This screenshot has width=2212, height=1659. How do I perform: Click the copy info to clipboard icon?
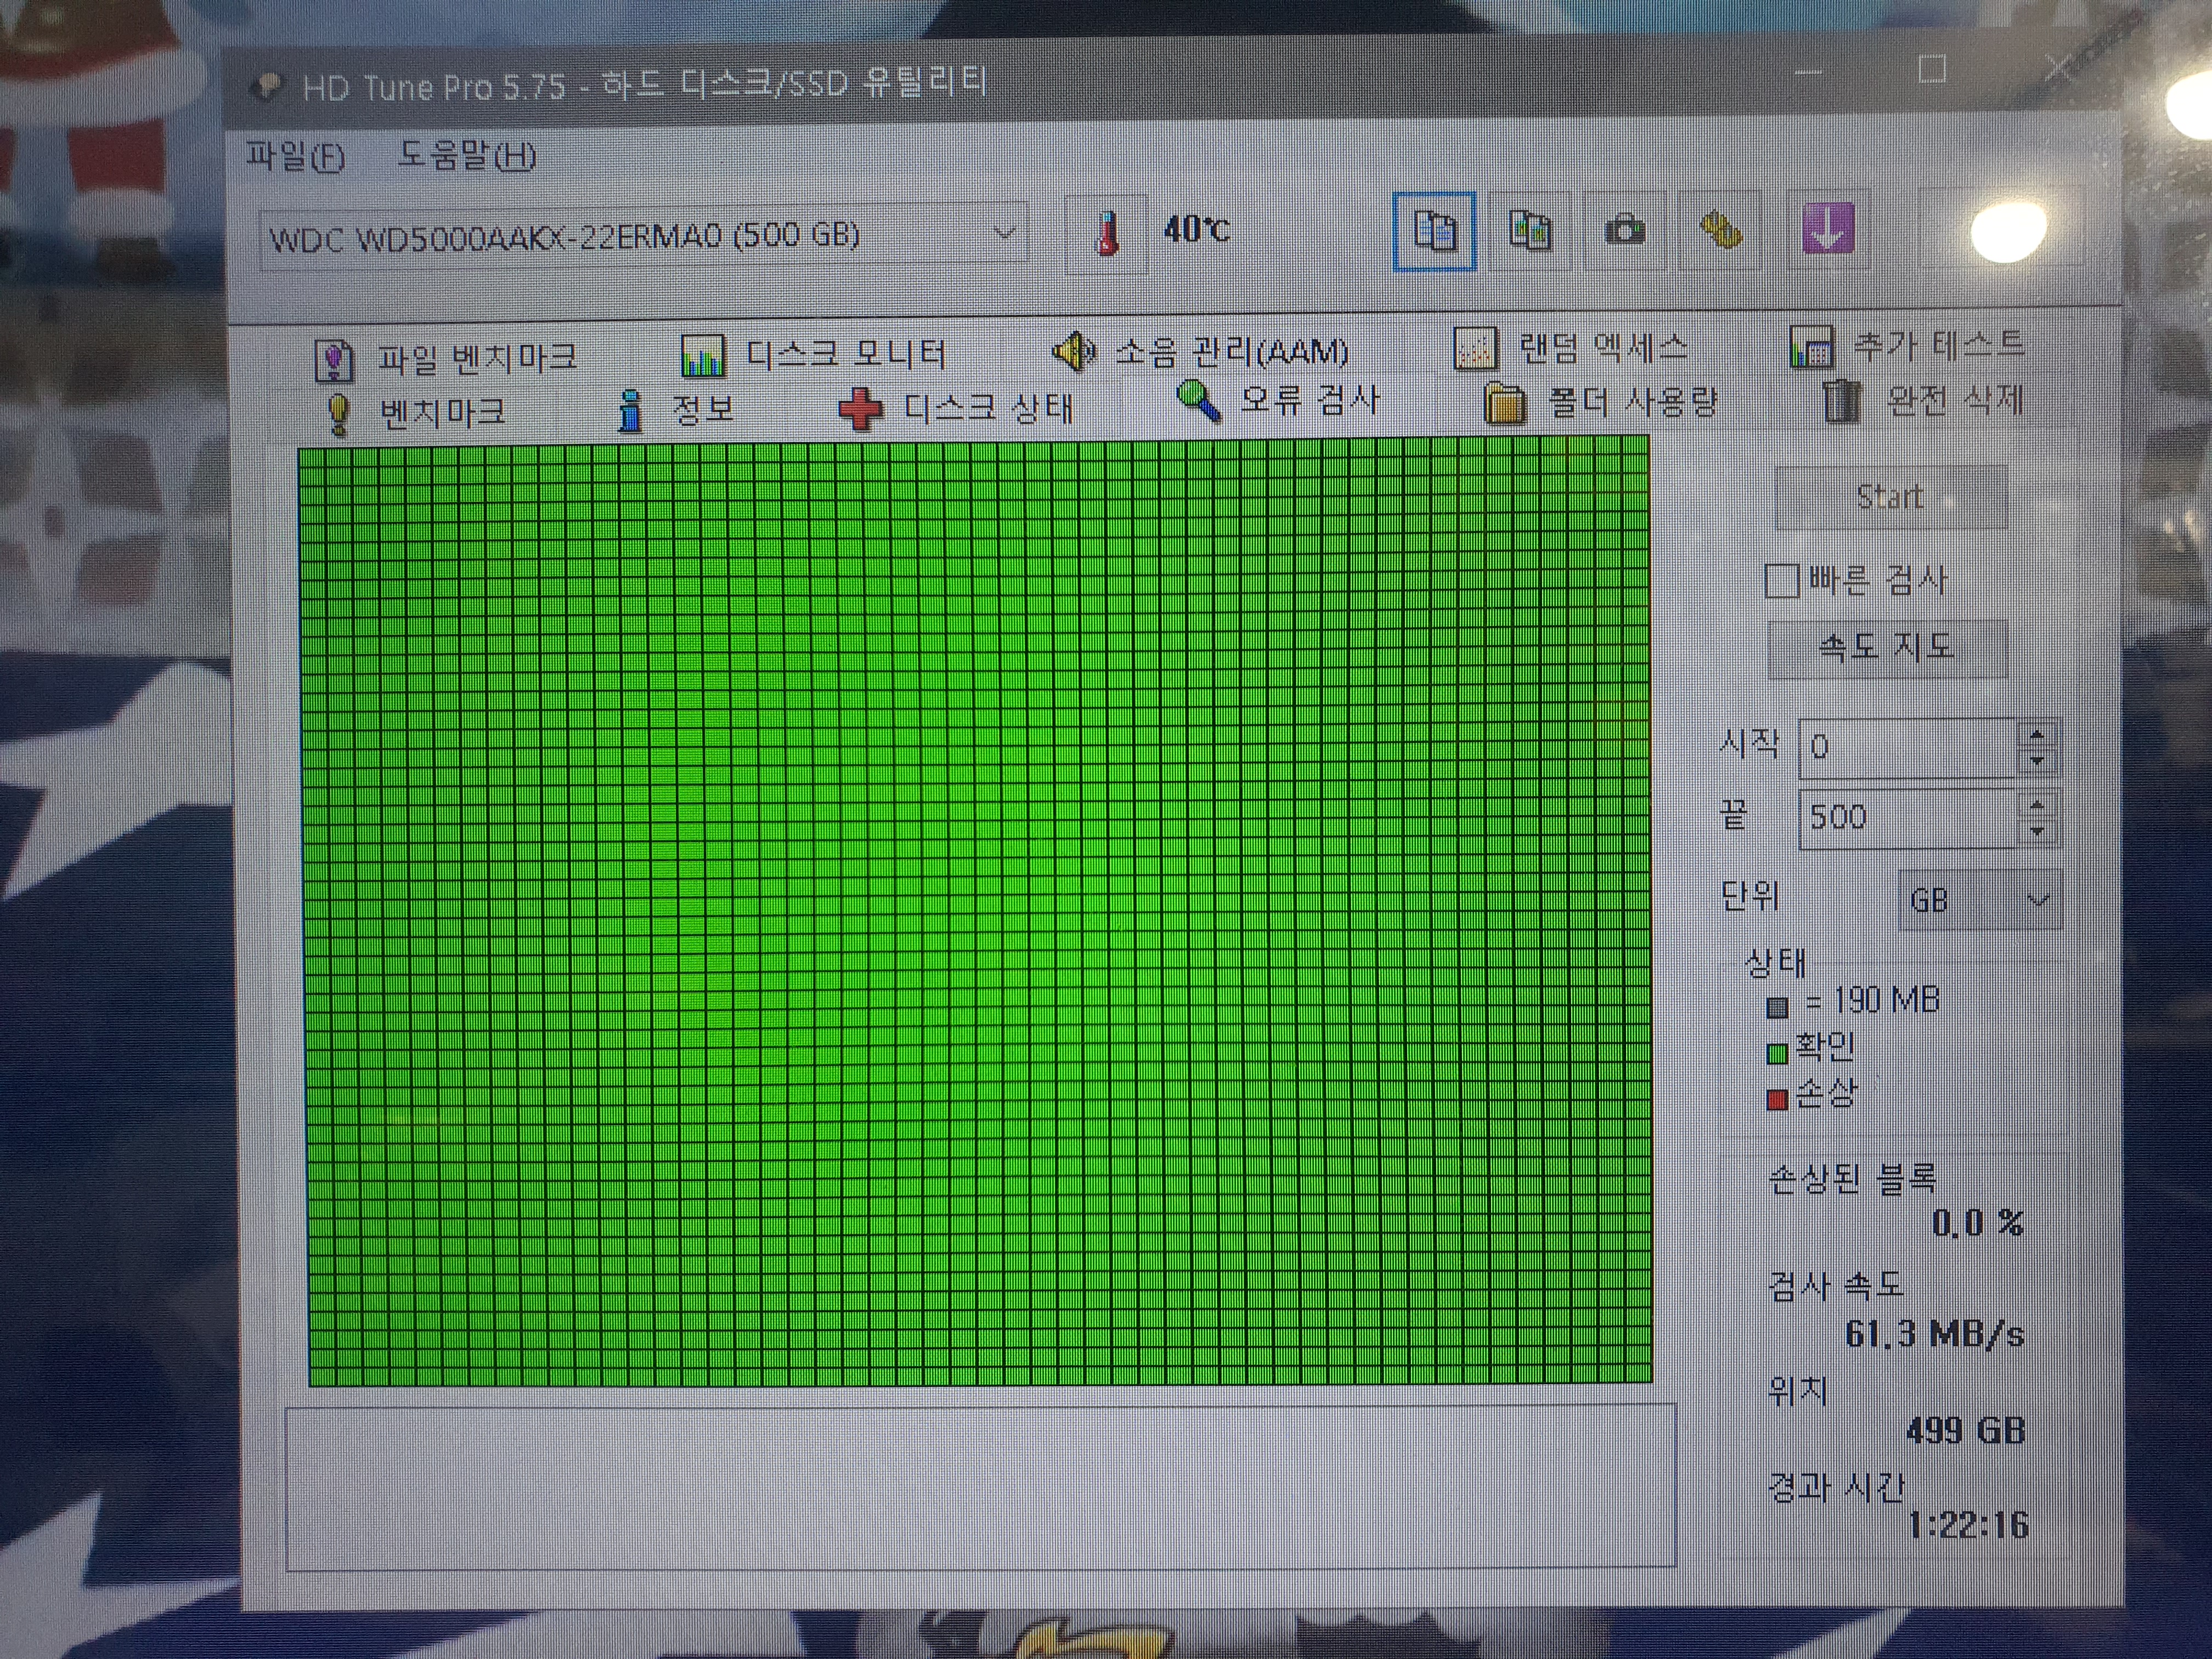click(1434, 231)
